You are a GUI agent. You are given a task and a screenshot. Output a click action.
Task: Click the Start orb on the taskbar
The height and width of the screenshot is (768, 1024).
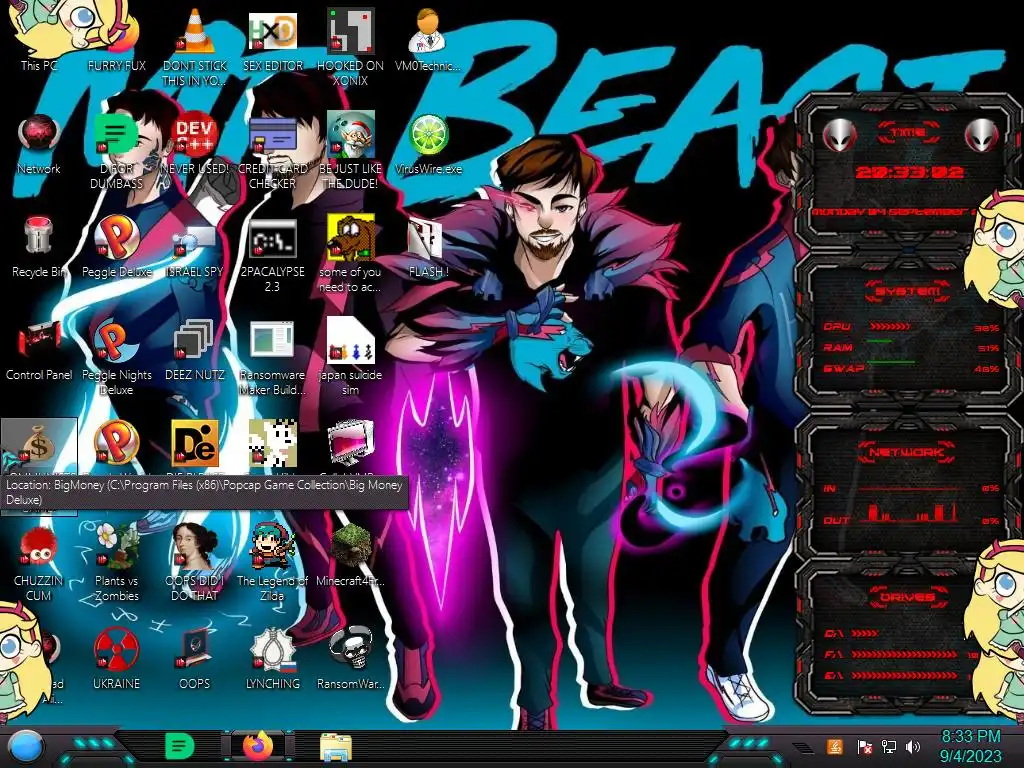pyautogui.click(x=26, y=746)
